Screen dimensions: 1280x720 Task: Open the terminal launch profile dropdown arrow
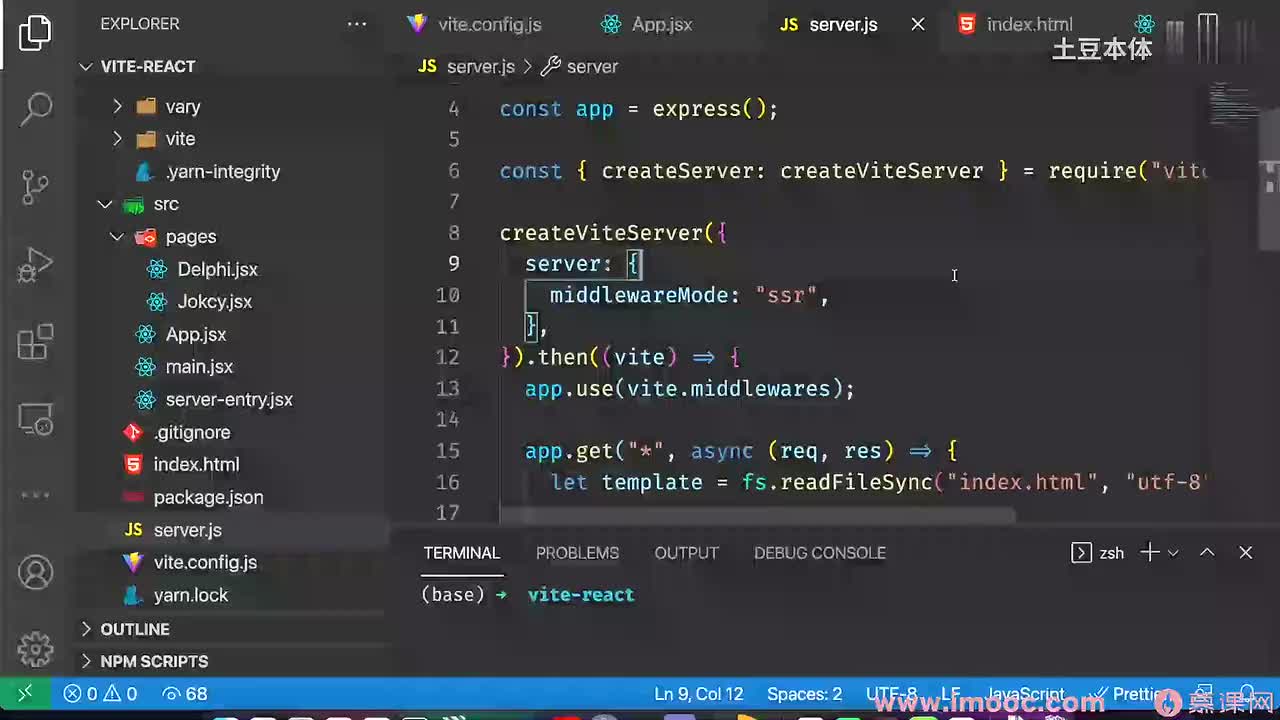[1173, 553]
